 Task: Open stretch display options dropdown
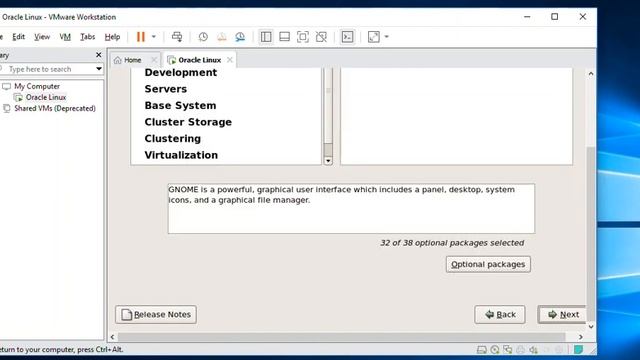tap(387, 37)
